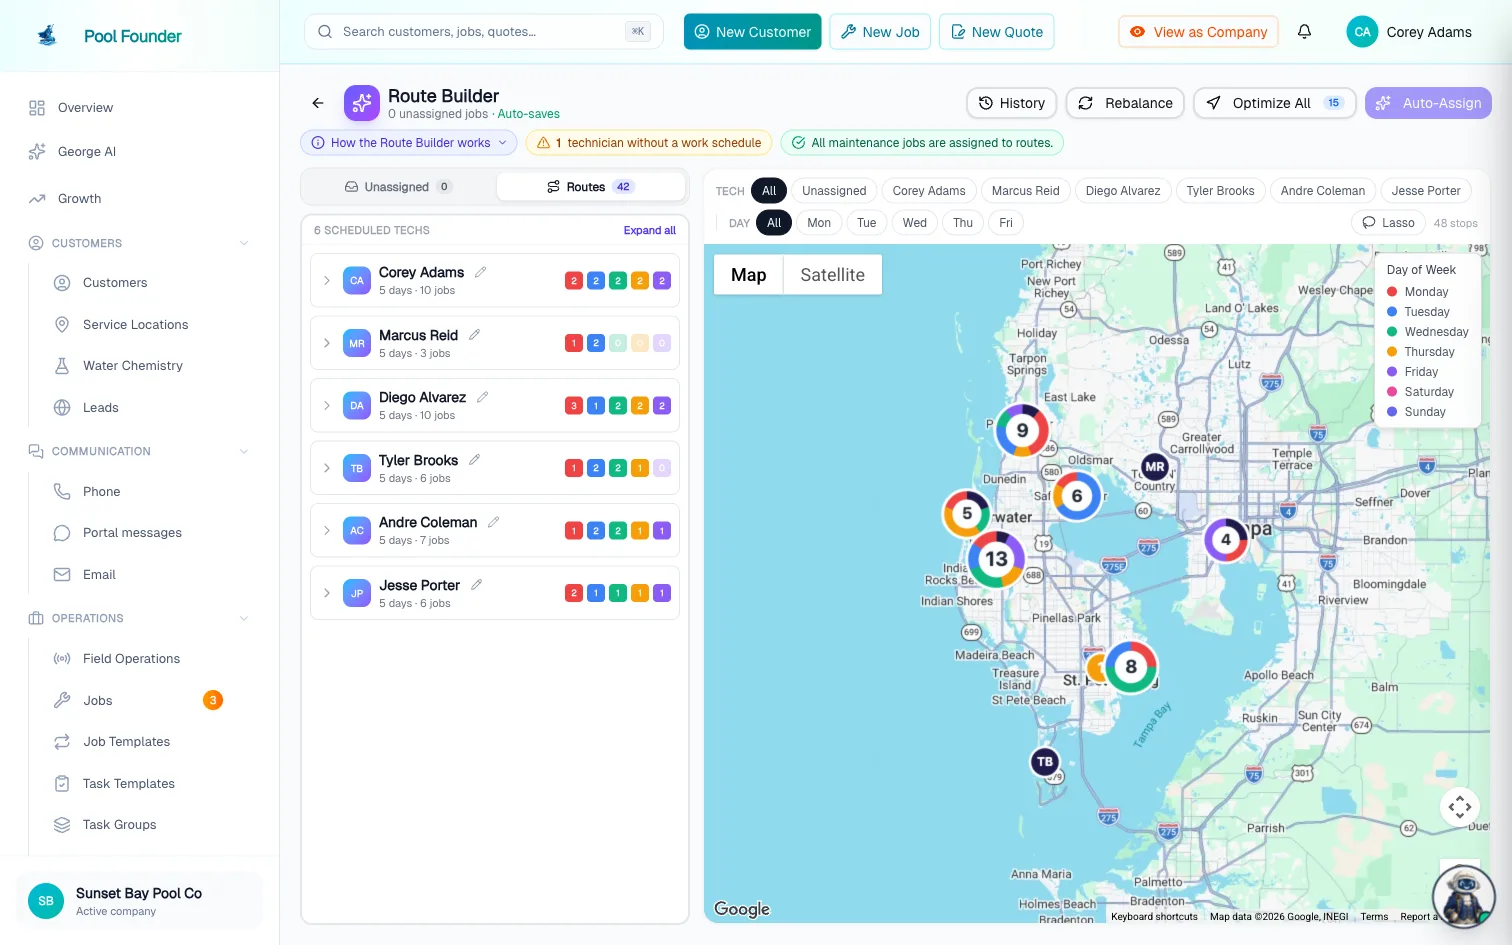This screenshot has width=1512, height=945.
Task: Open Sunset Bay Pool Co company switcher
Action: 139,901
